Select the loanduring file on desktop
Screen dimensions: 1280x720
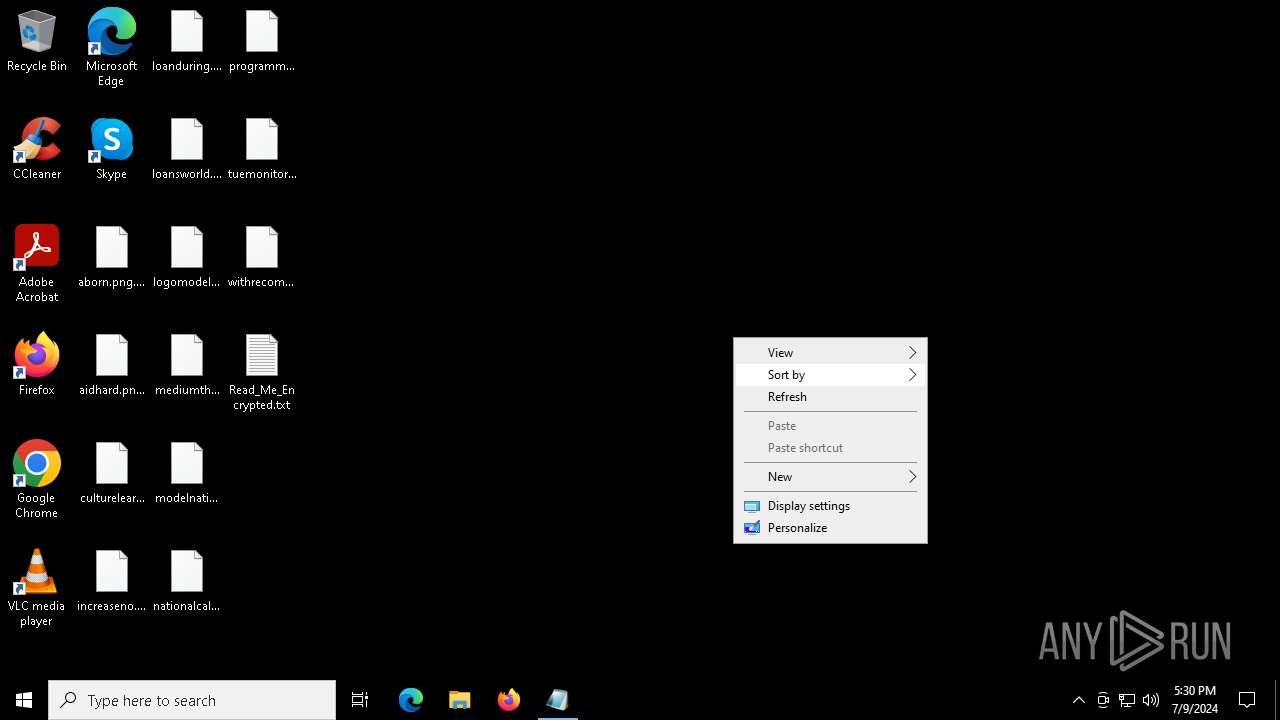pos(187,42)
